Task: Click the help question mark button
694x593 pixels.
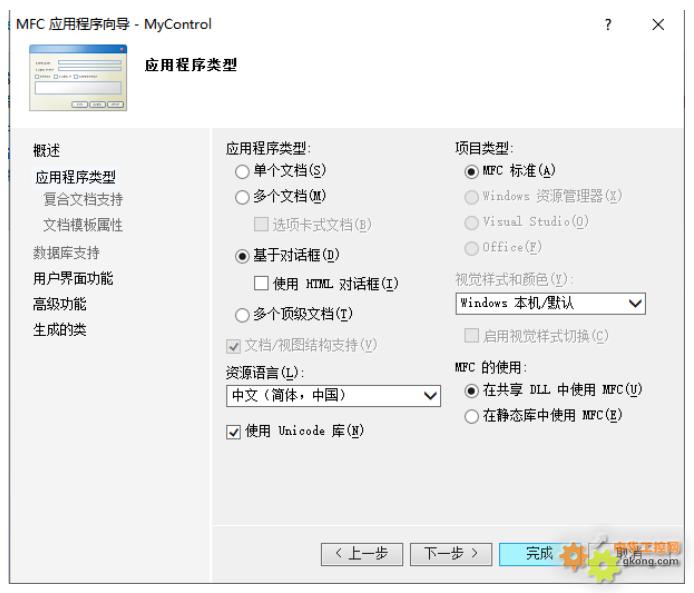Action: [x=608, y=24]
